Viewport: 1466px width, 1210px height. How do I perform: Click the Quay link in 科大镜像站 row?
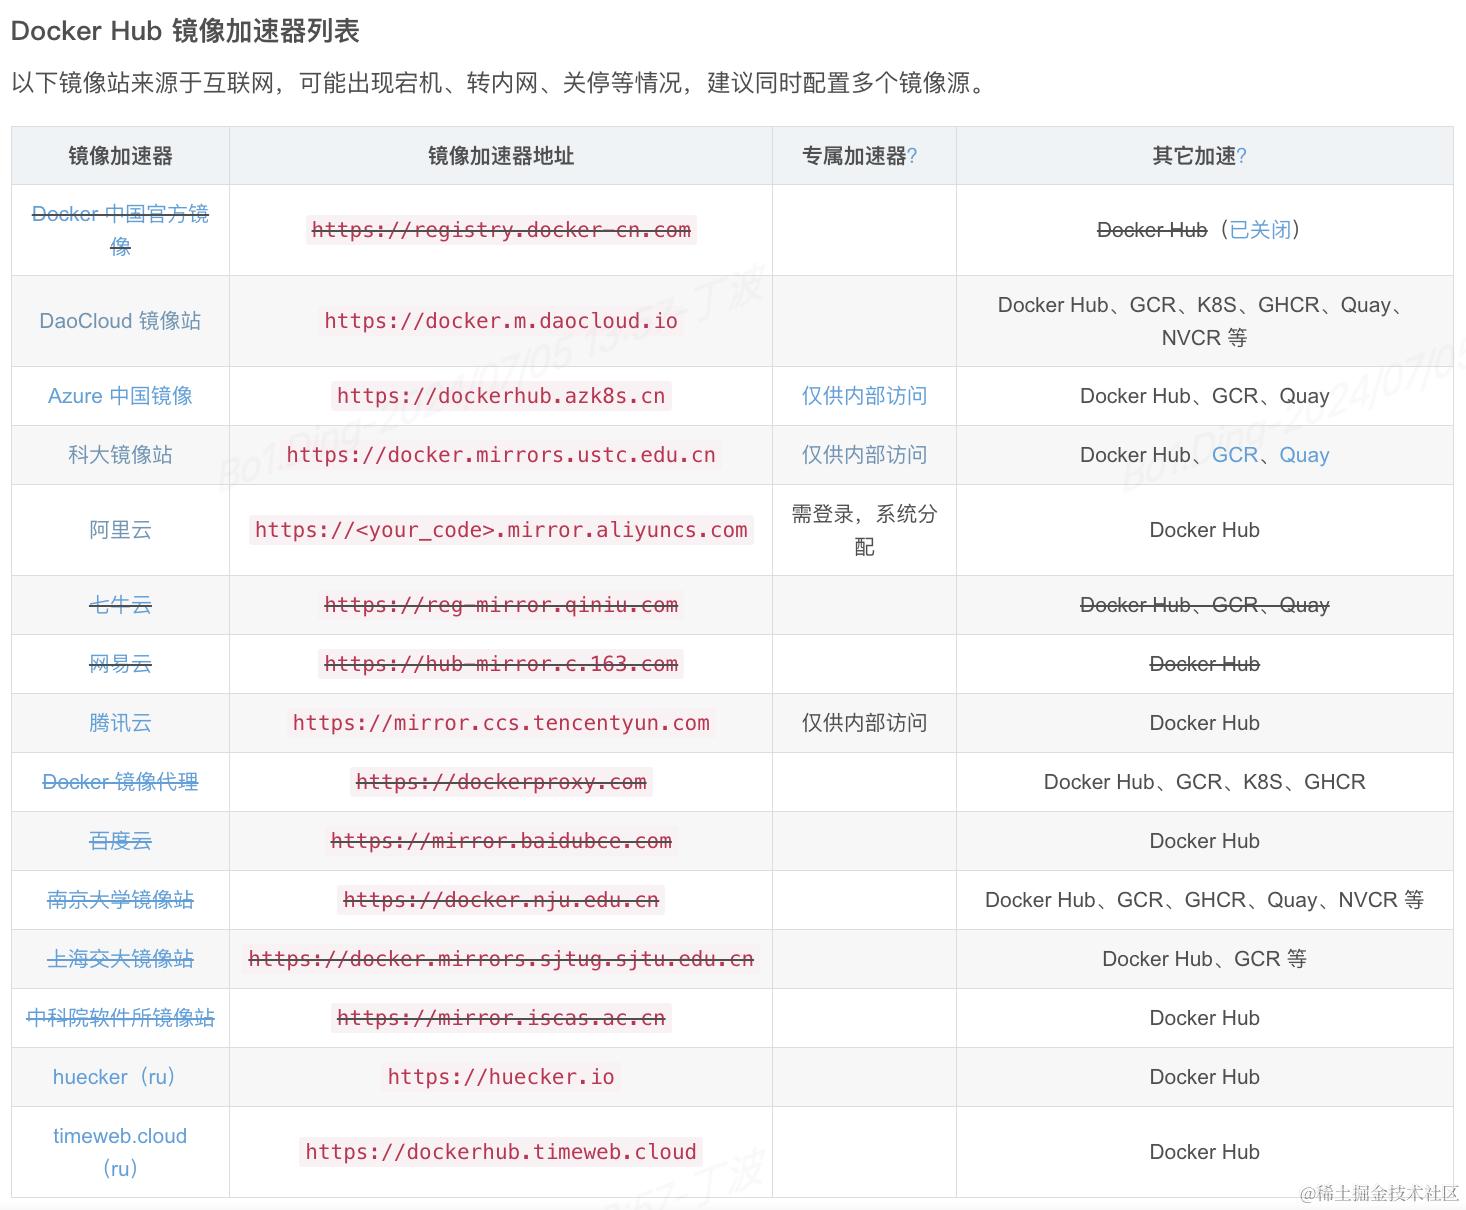1305,455
